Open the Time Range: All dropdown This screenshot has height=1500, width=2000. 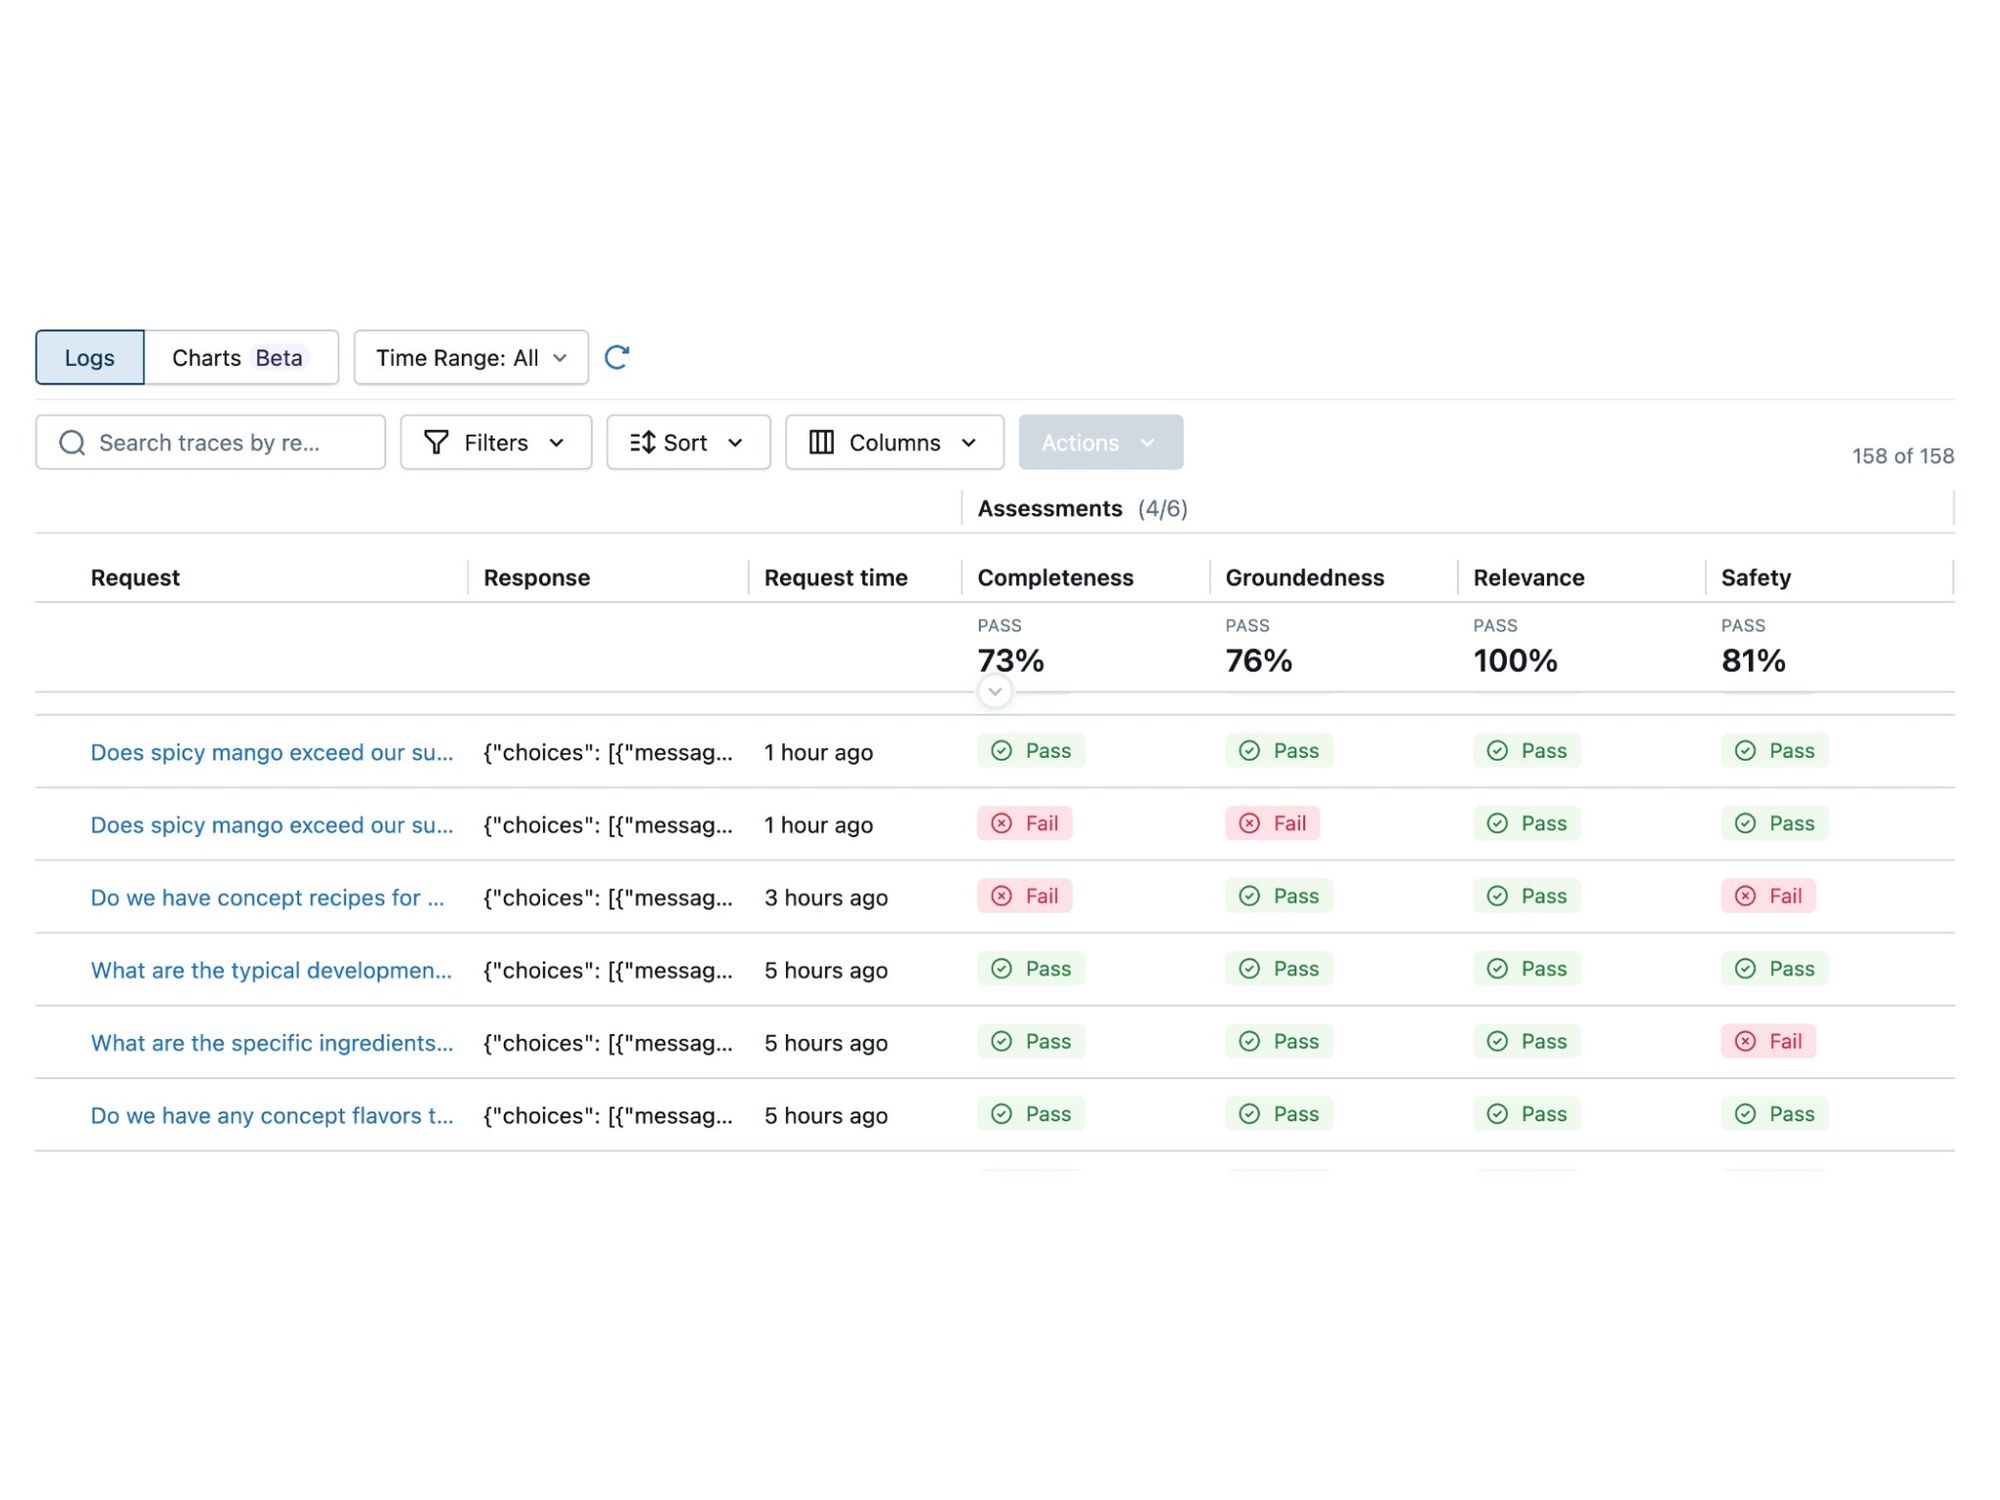[471, 357]
